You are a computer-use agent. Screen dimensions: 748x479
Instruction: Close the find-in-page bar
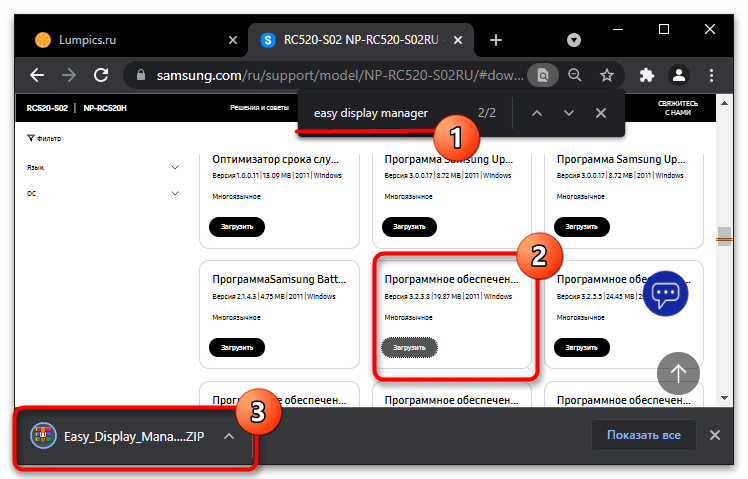(601, 113)
